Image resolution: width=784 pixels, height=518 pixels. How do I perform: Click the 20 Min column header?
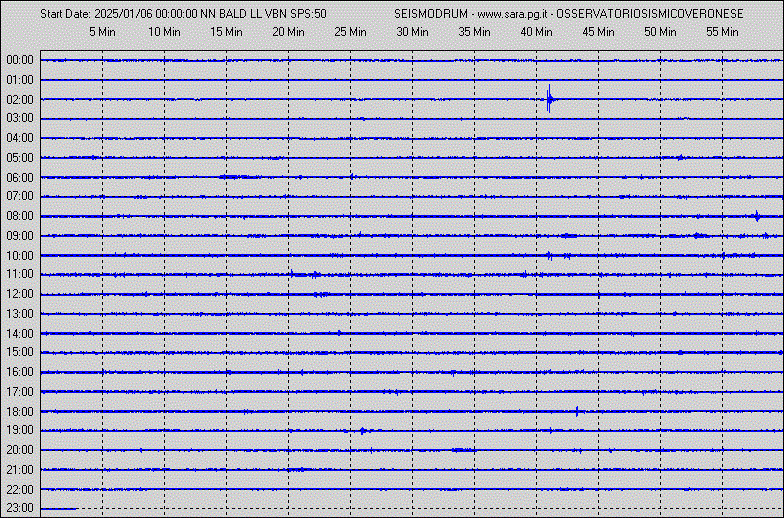[x=288, y=32]
